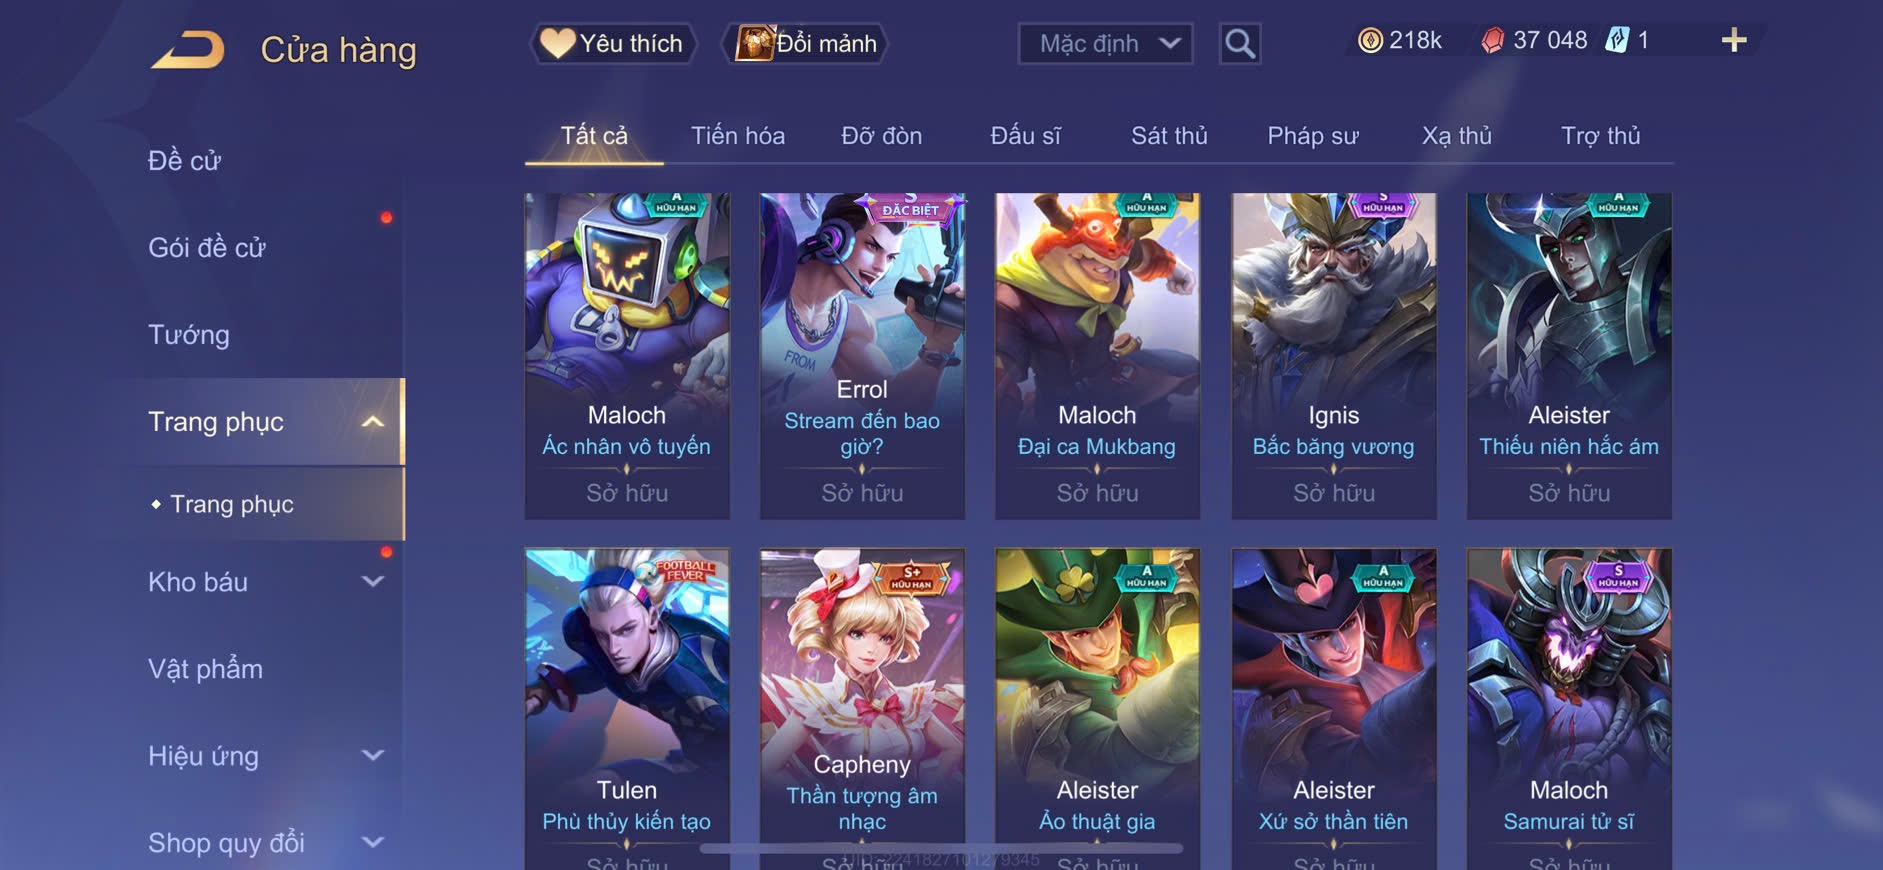This screenshot has height=870, width=1883.
Task: Go back using the golden arrow icon
Action: [188, 49]
